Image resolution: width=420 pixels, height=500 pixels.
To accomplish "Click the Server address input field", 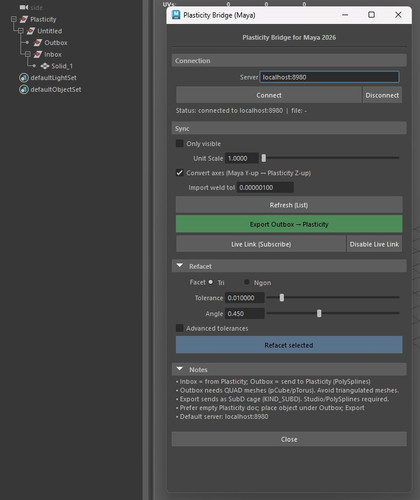I will 329,77.
